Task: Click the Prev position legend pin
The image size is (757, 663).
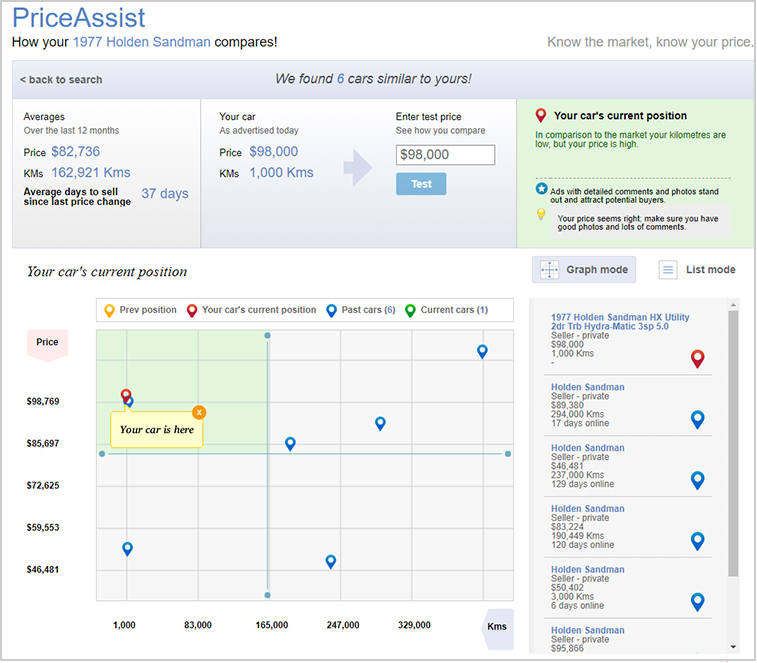Action: click(110, 310)
